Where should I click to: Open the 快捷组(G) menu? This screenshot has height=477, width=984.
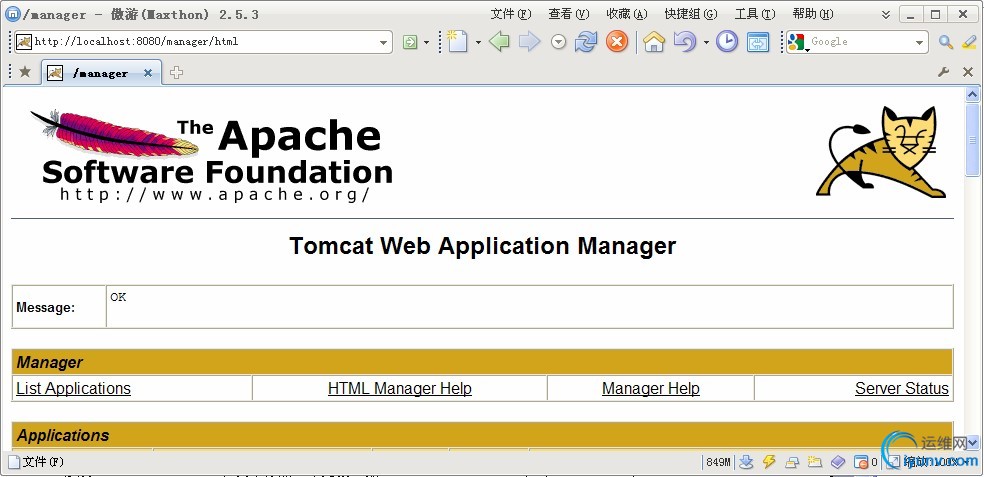(x=691, y=14)
